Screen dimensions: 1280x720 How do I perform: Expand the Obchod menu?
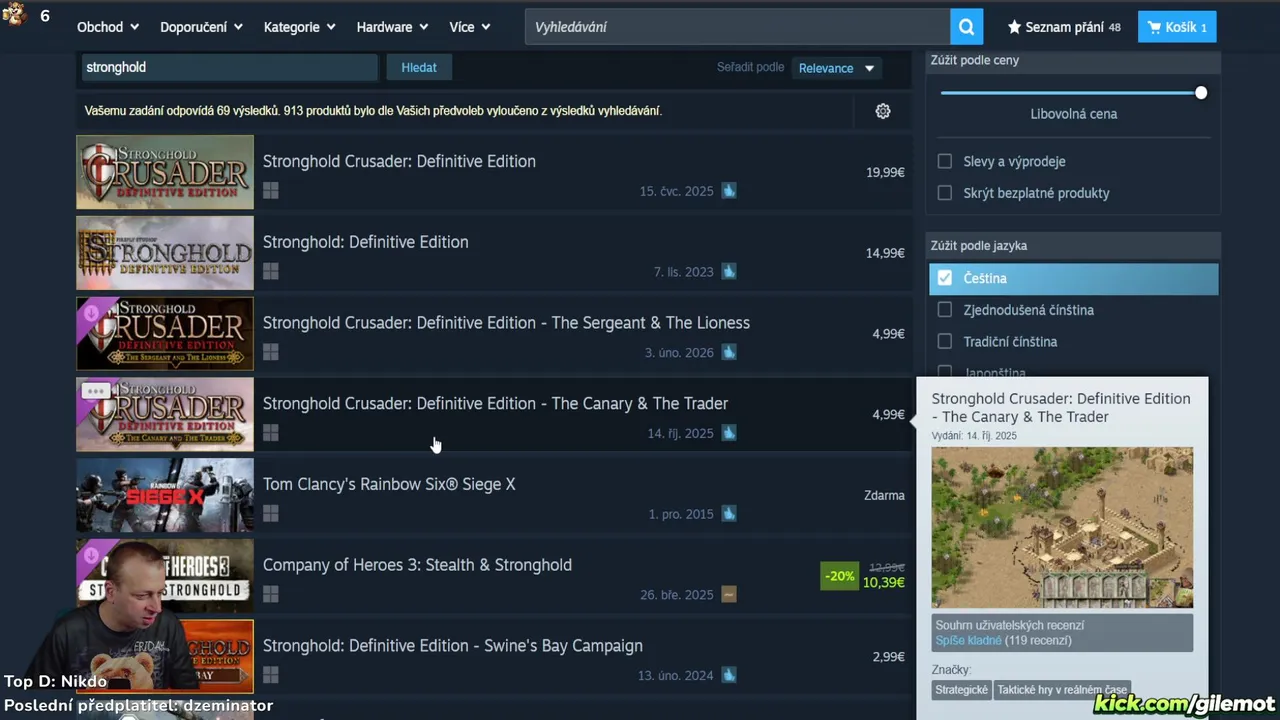click(x=108, y=27)
